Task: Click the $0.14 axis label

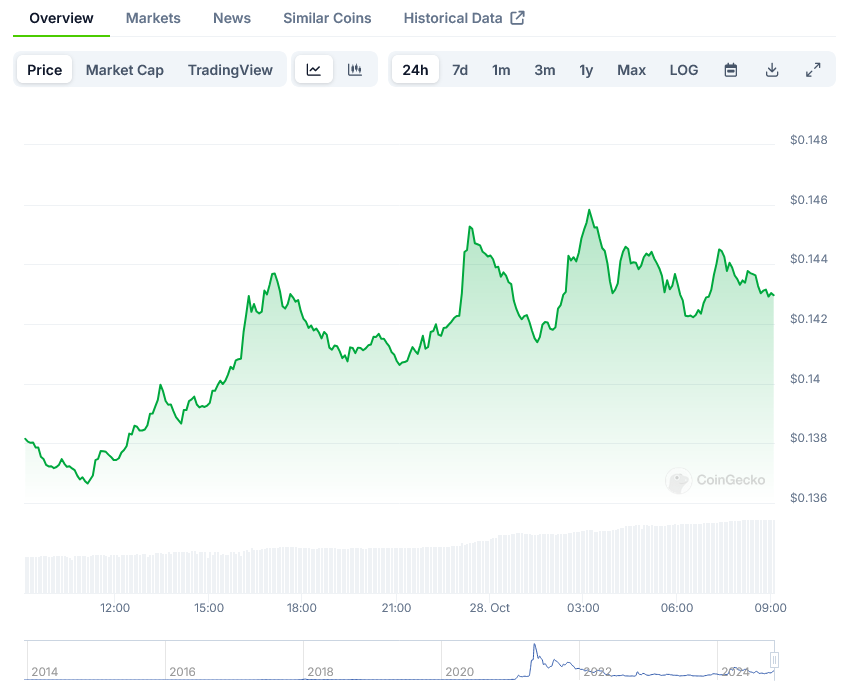Action: (805, 379)
